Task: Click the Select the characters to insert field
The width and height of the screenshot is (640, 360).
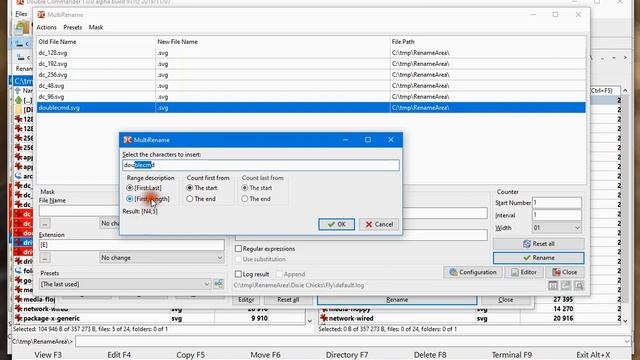Action: (261, 165)
